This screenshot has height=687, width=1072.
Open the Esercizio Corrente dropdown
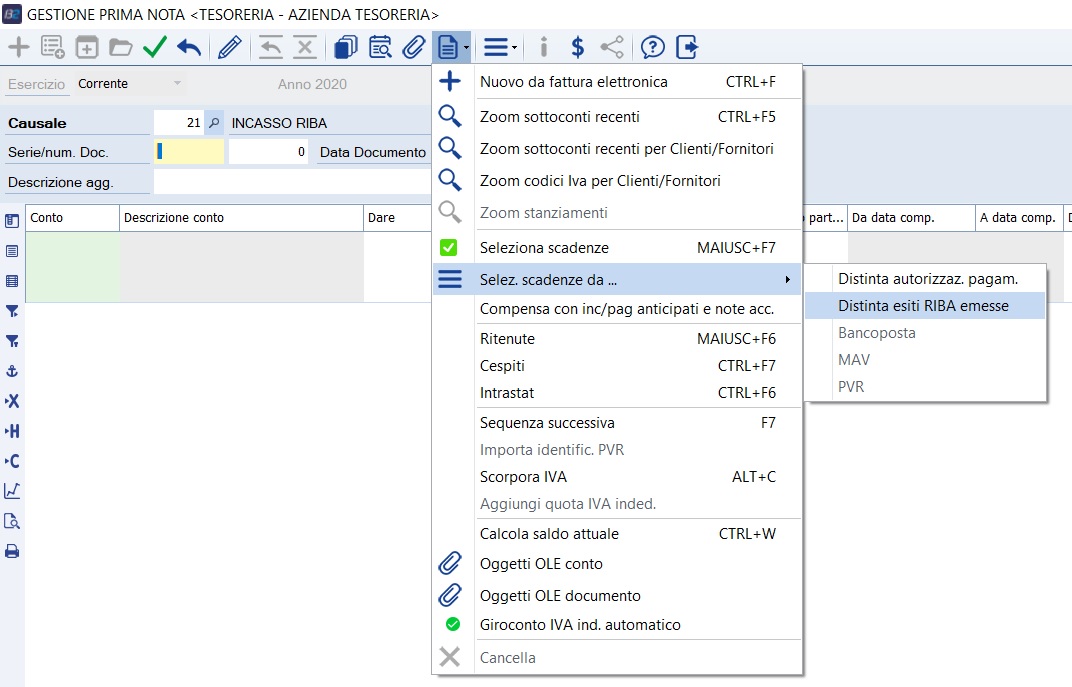coord(177,84)
